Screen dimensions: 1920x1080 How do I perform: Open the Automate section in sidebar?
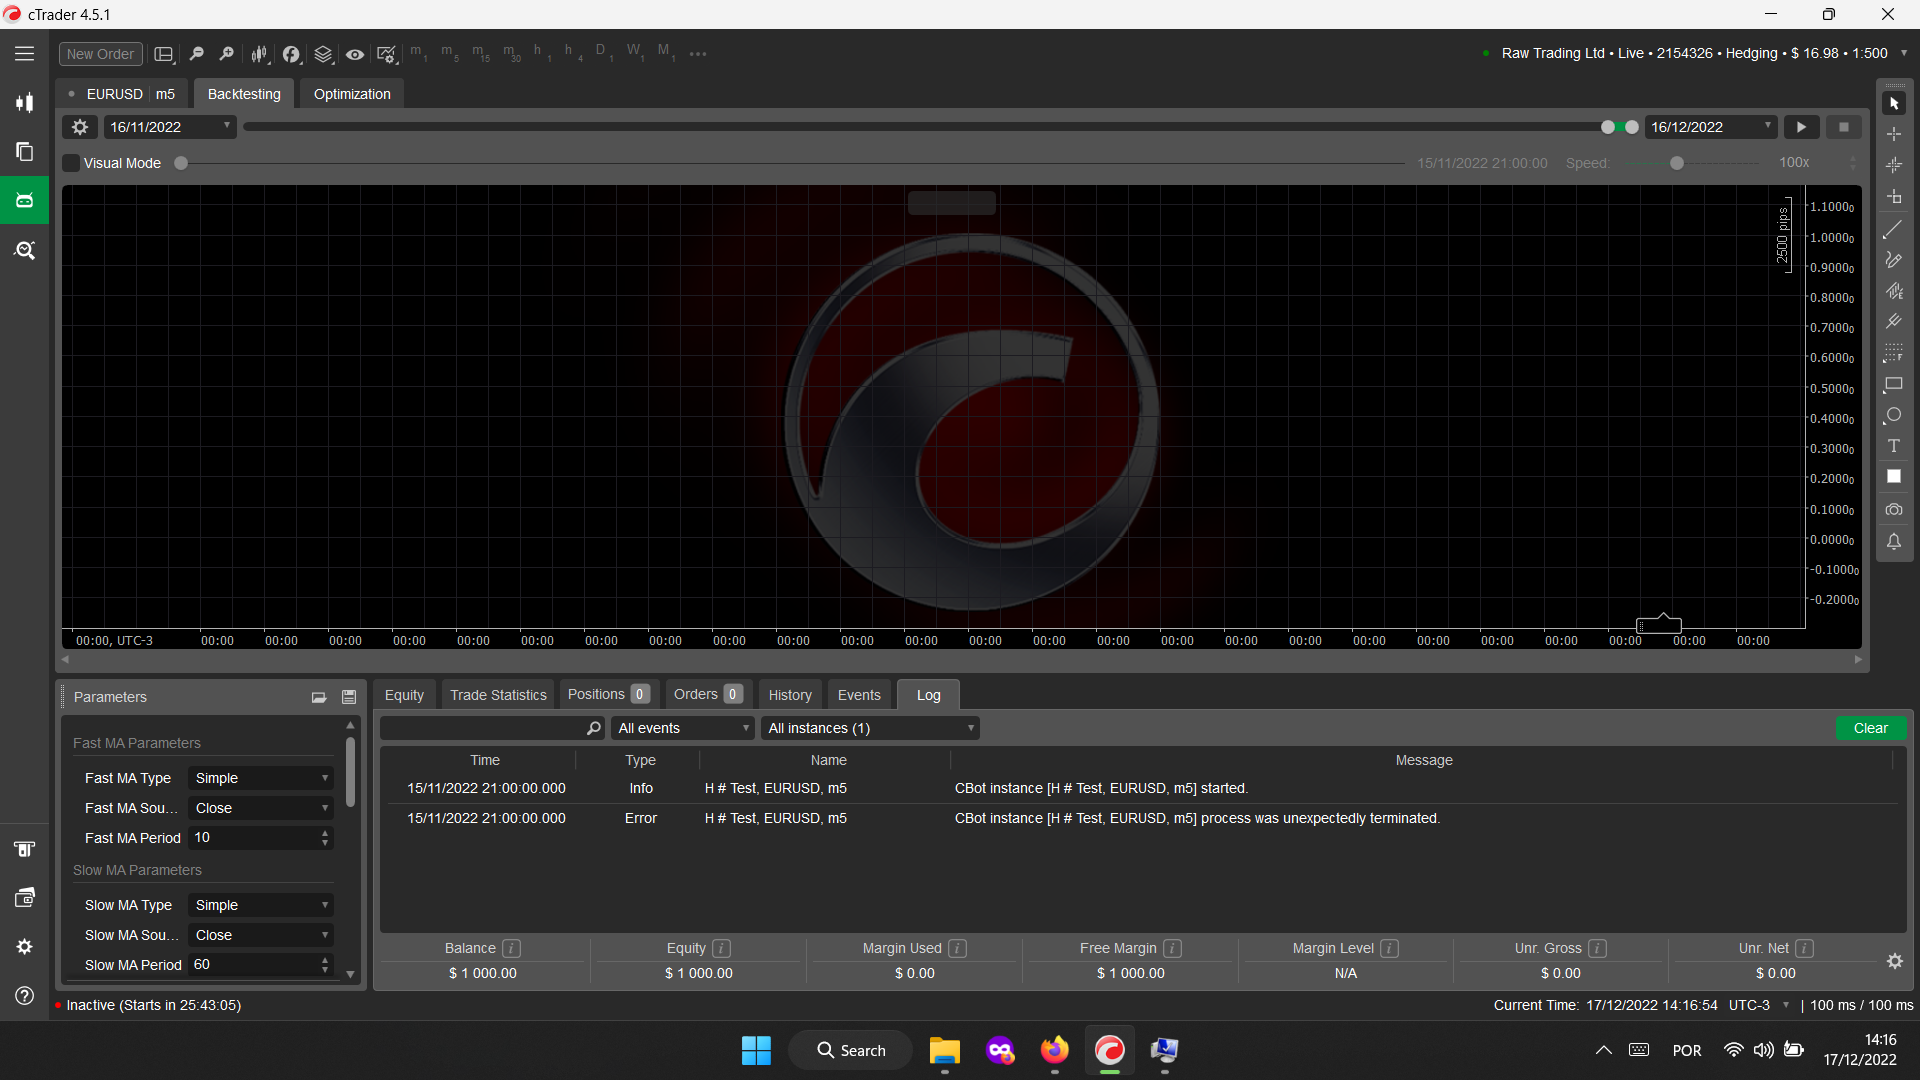tap(24, 200)
